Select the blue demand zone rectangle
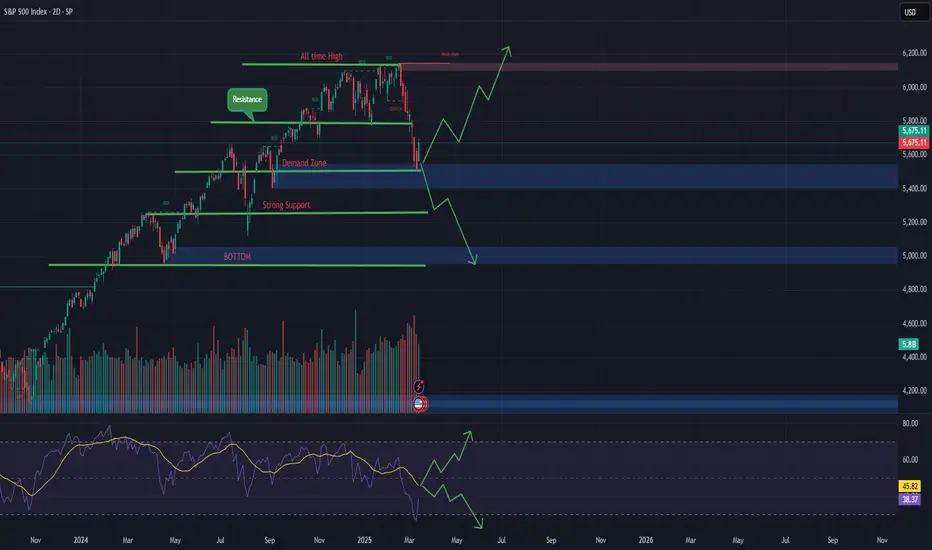 tap(585, 177)
